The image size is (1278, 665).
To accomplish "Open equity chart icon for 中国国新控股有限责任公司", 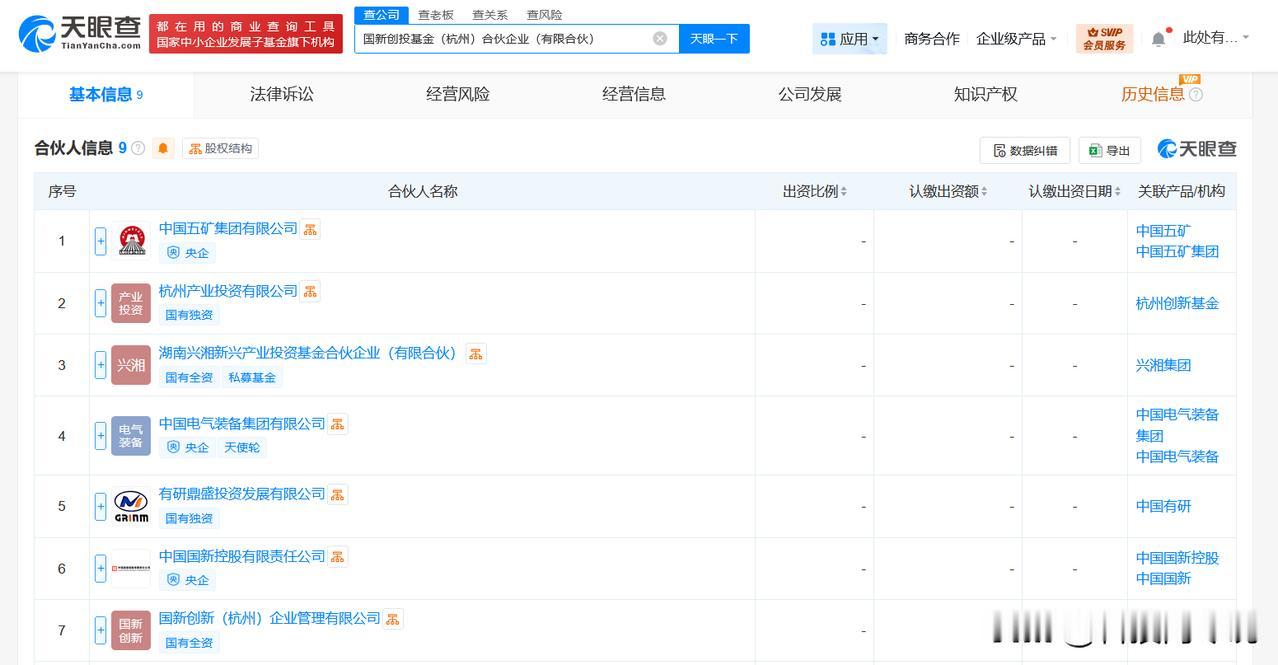I will 338,556.
